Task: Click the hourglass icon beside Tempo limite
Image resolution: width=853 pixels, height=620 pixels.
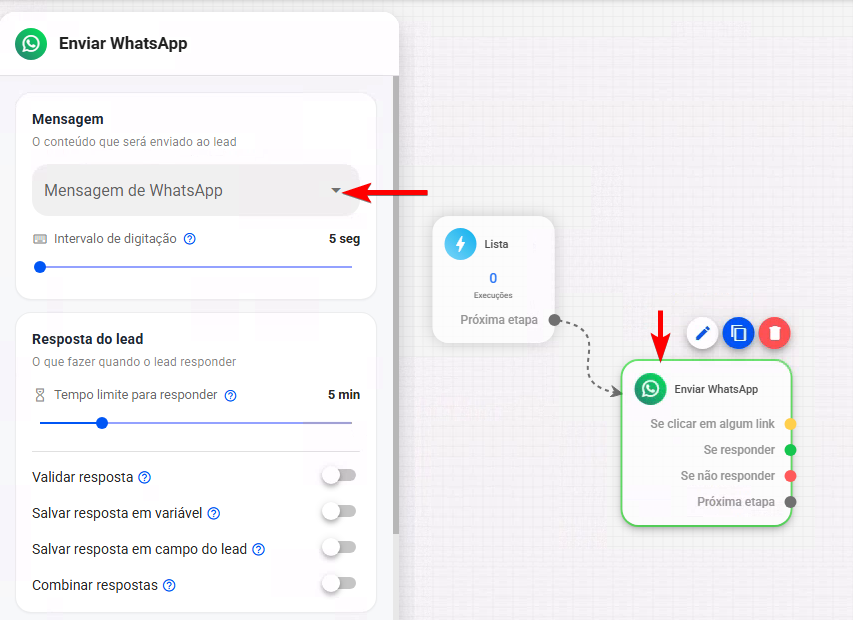Action: point(40,395)
